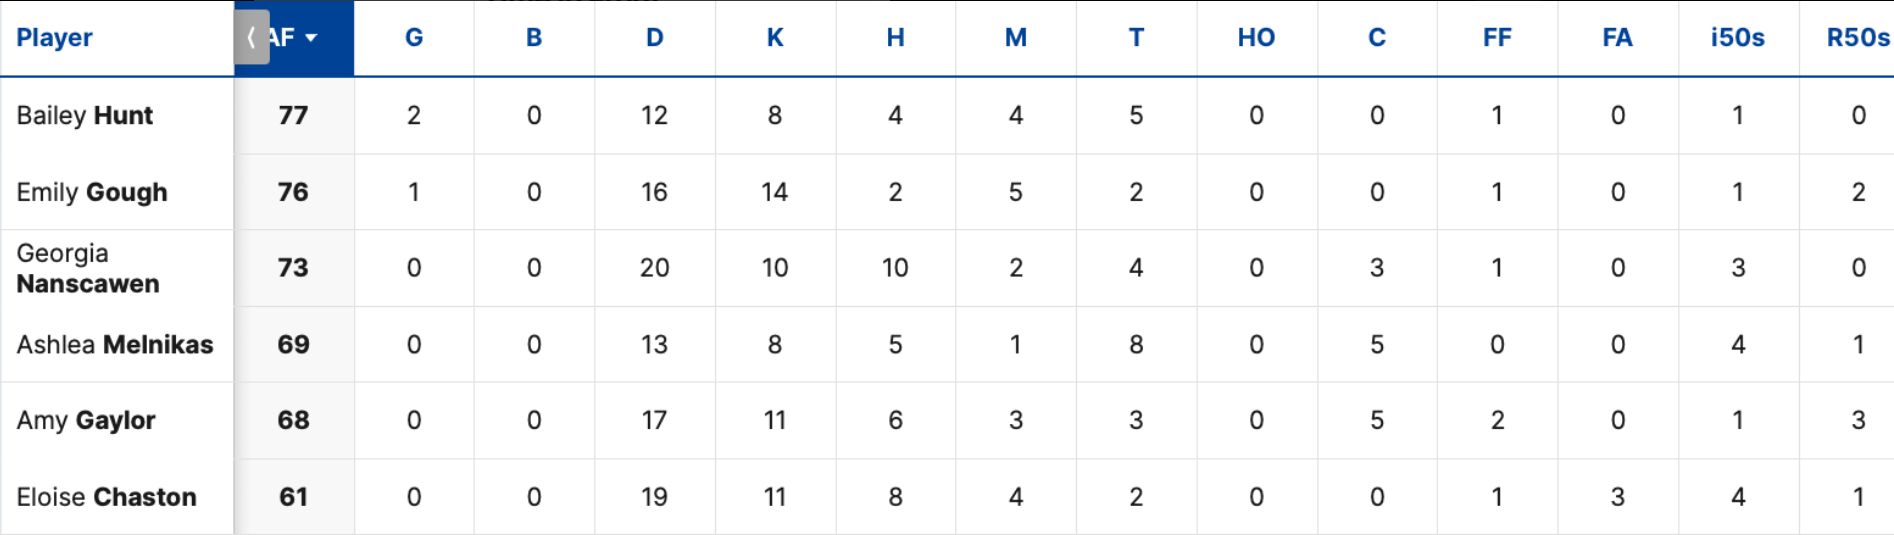
Task: Sort by FF column header
Action: pos(1497,38)
